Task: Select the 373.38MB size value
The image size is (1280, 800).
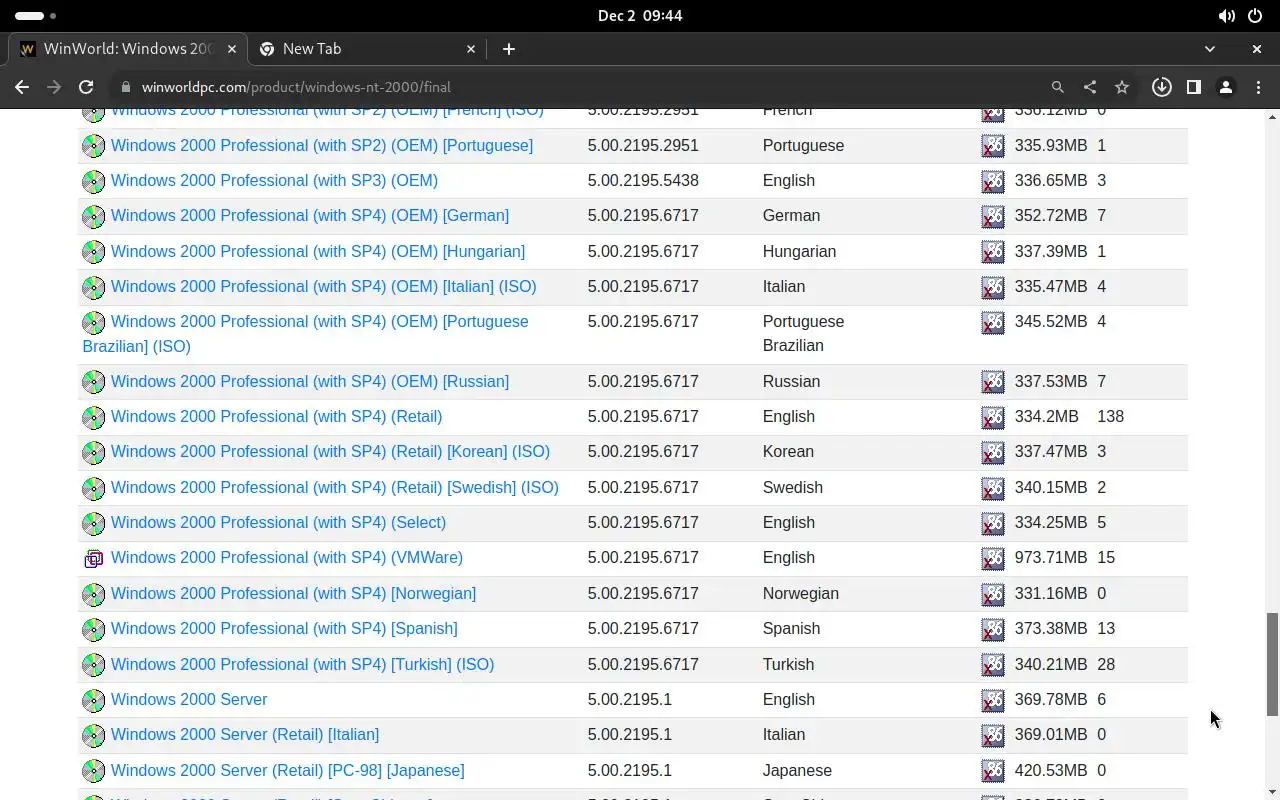Action: 1050,628
